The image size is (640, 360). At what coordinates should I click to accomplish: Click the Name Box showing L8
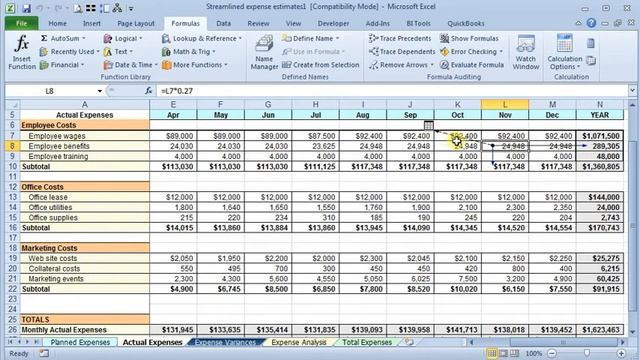pyautogui.click(x=49, y=91)
